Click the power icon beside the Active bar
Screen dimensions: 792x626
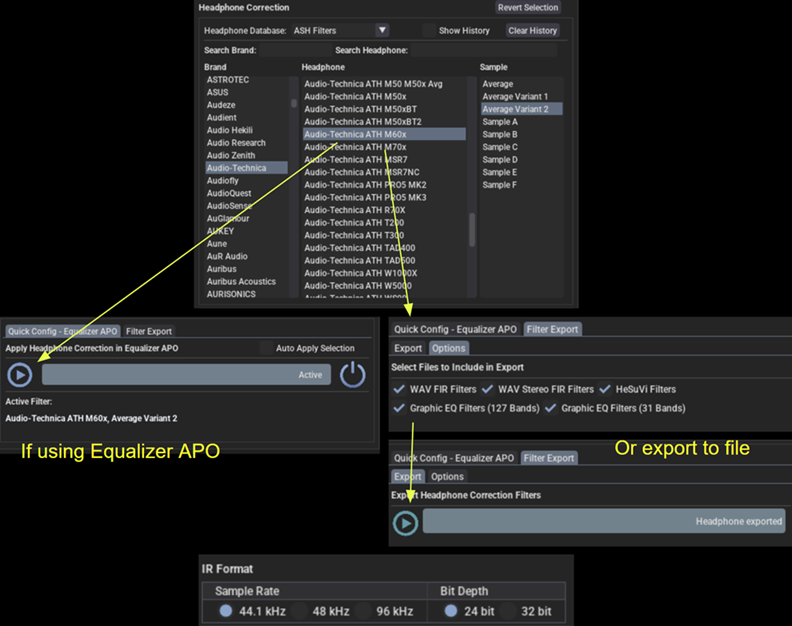(x=353, y=375)
